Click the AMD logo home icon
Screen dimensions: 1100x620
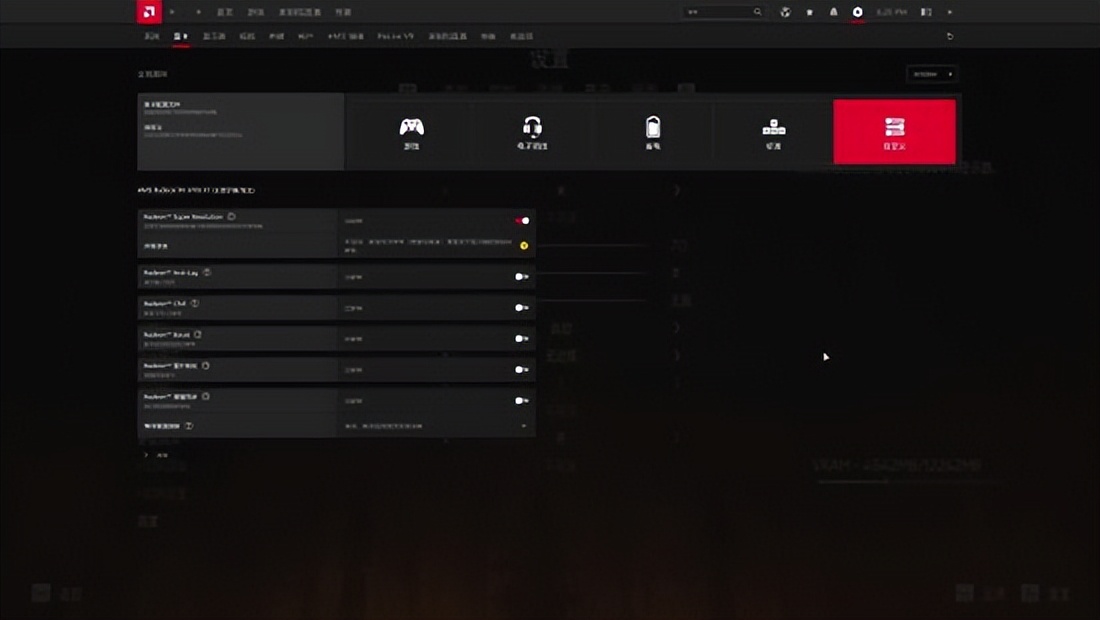pos(148,12)
